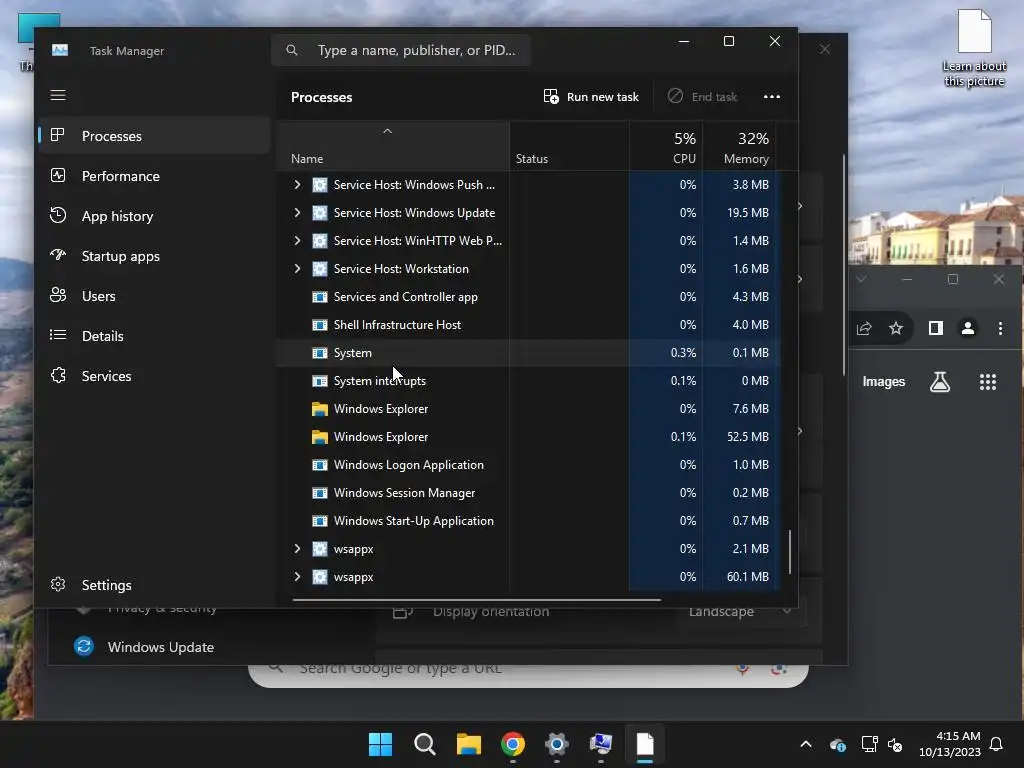This screenshot has height=768, width=1024.
Task: Switch to Chrome from taskbar
Action: coord(513,744)
